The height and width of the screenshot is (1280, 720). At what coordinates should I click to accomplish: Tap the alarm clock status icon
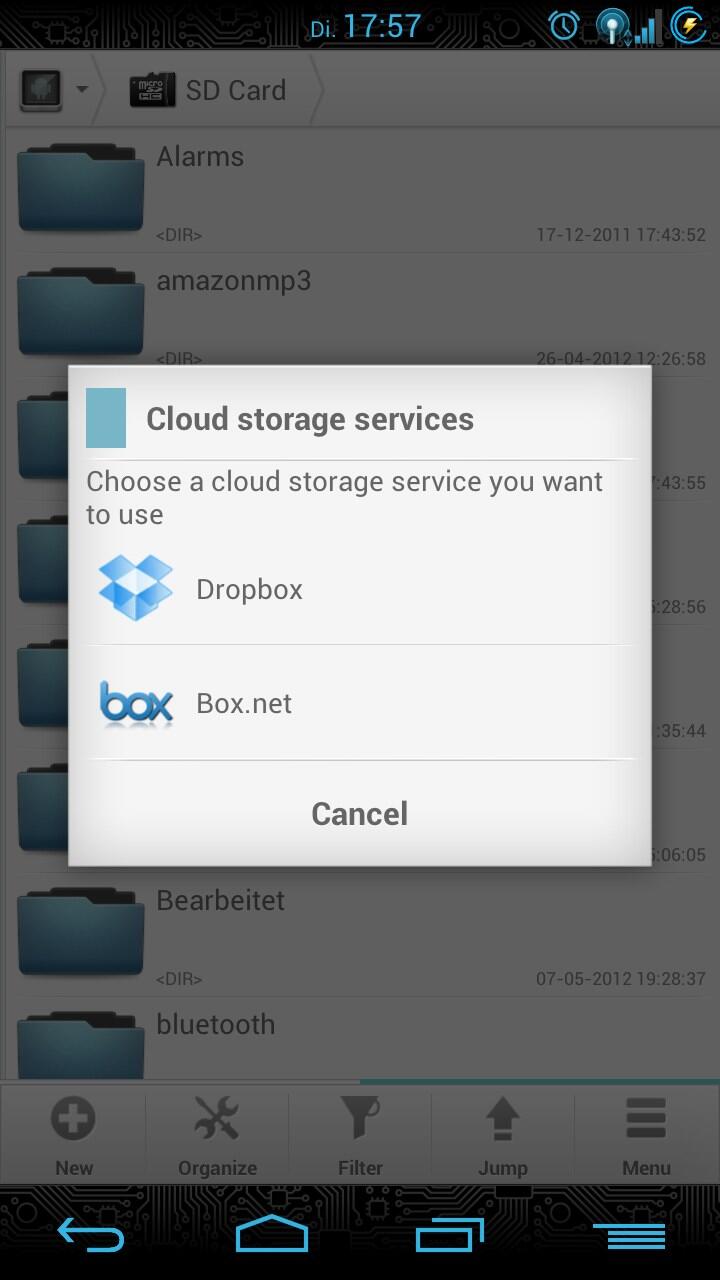pos(564,26)
